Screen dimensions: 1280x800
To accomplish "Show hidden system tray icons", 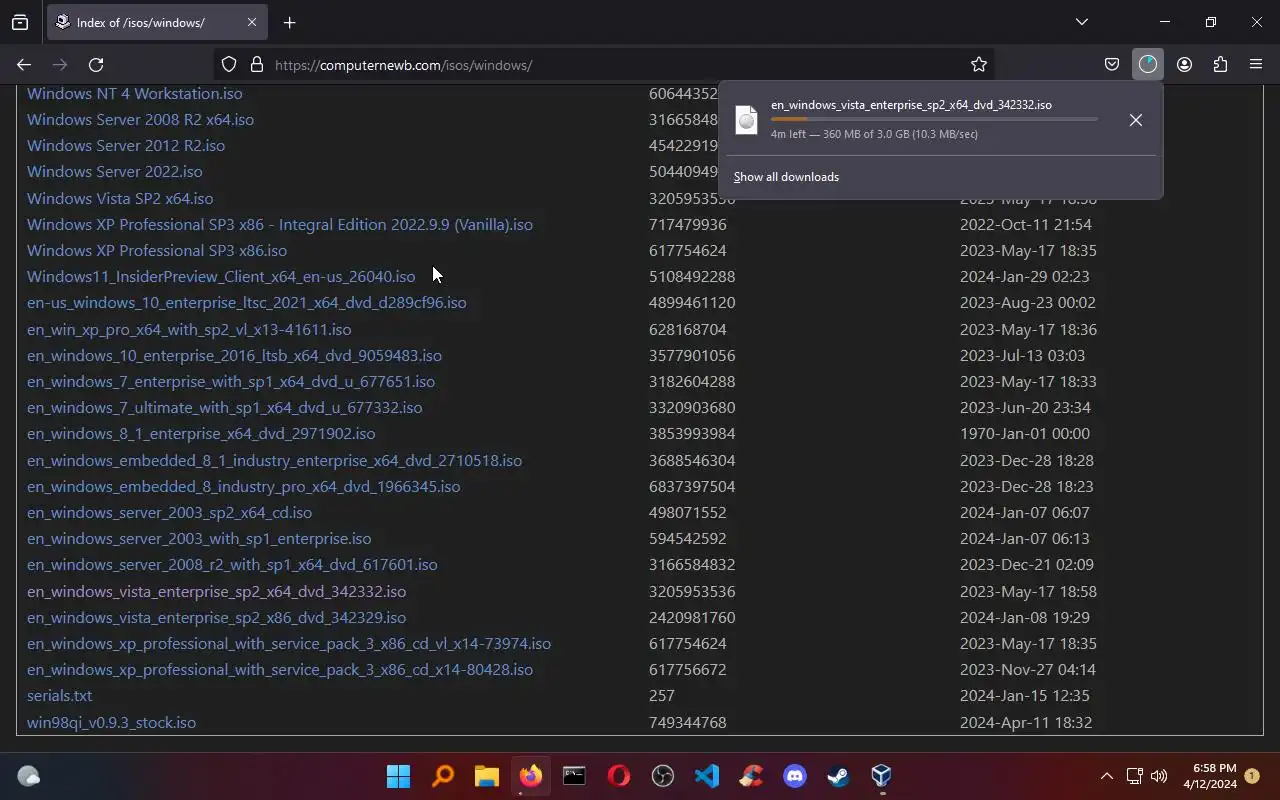I will coord(1106,776).
